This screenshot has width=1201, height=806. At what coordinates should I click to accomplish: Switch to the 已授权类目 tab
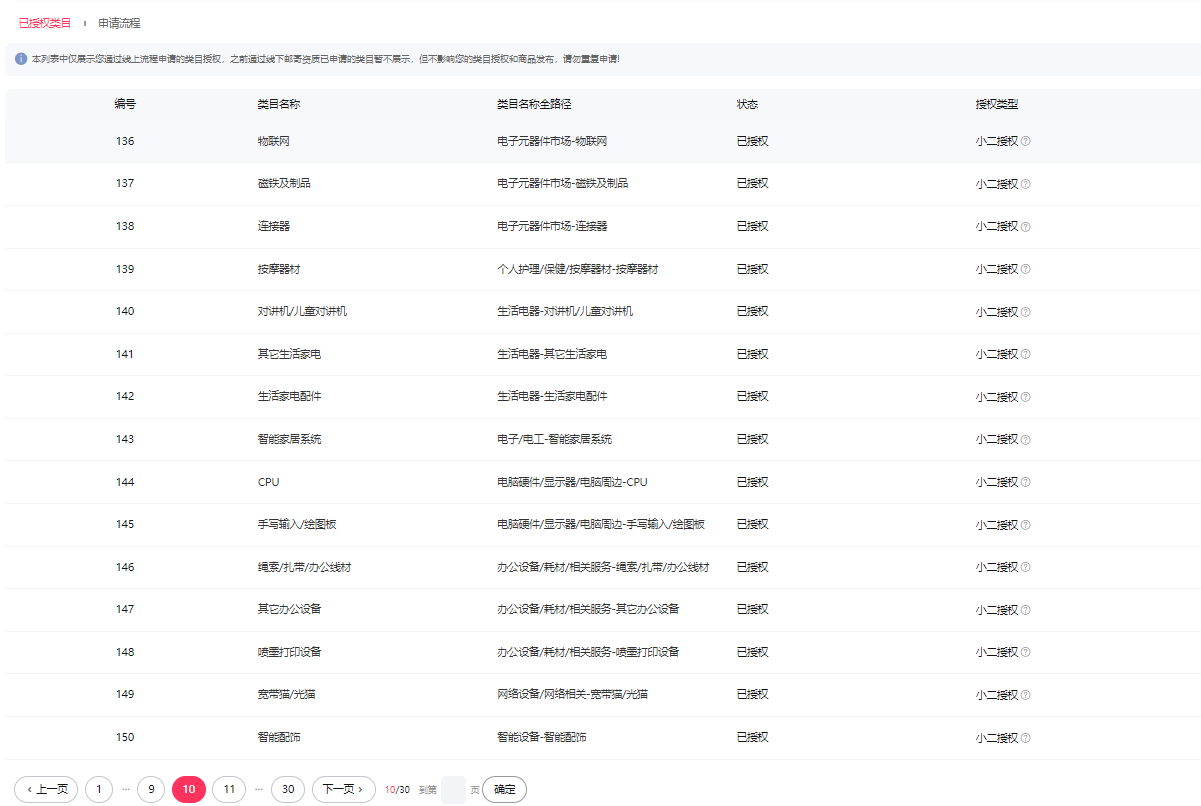(x=45, y=22)
